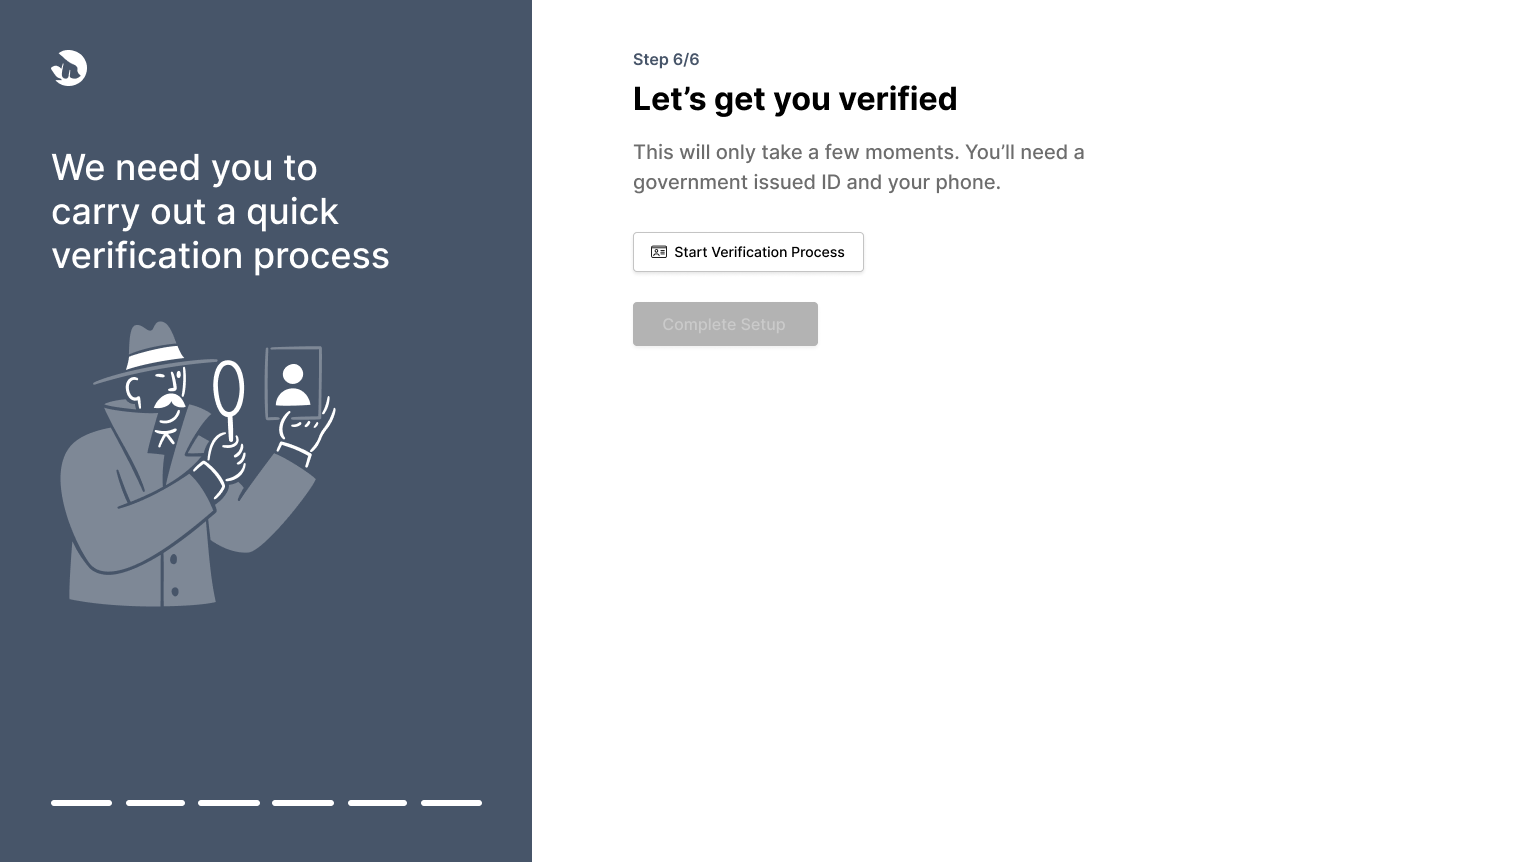This screenshot has height=862, width=1516.
Task: Click the "Step 6/6" label
Action: (x=666, y=59)
